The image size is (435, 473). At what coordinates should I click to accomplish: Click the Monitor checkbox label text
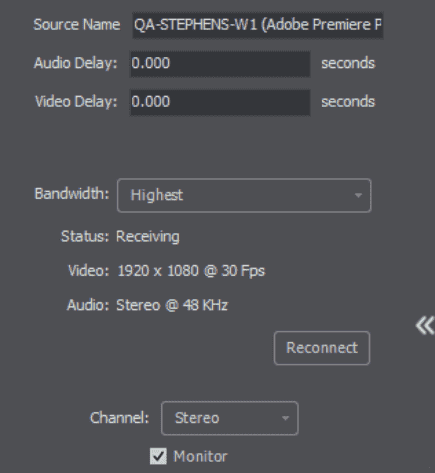pos(200,456)
